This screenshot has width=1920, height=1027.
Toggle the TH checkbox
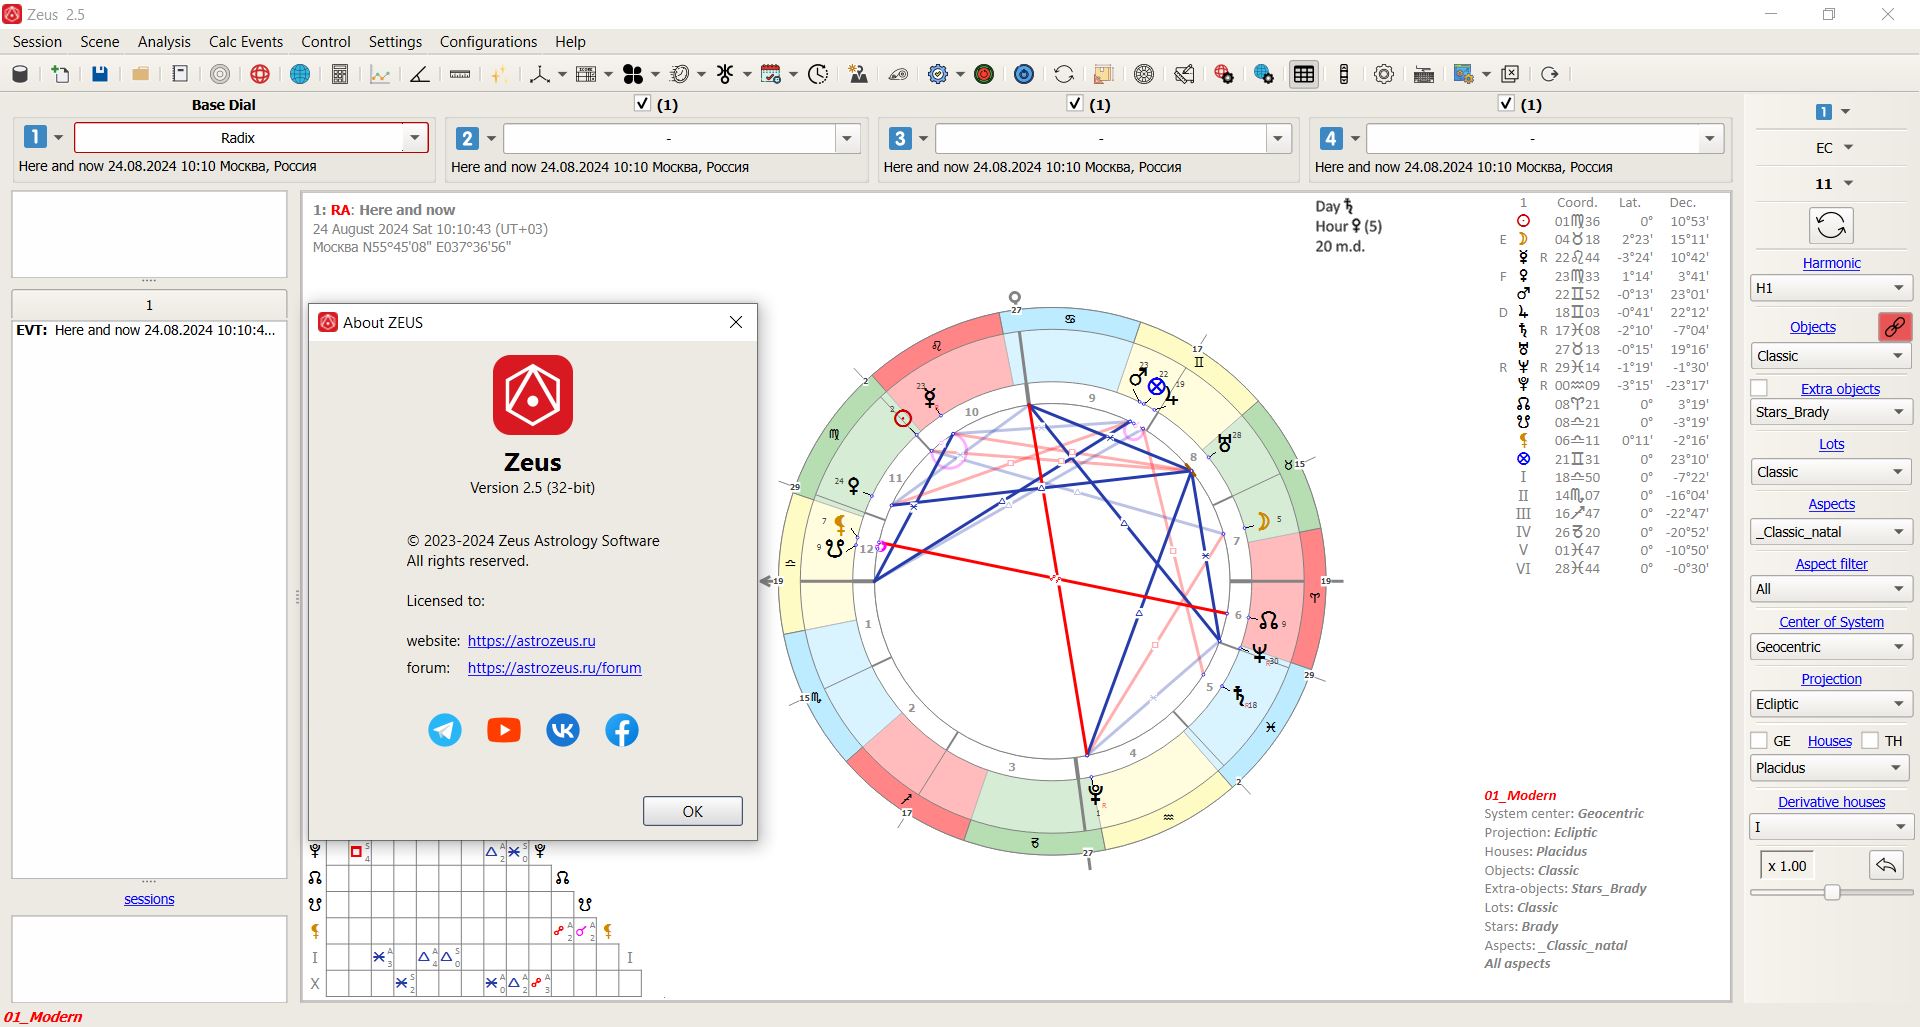[1870, 740]
